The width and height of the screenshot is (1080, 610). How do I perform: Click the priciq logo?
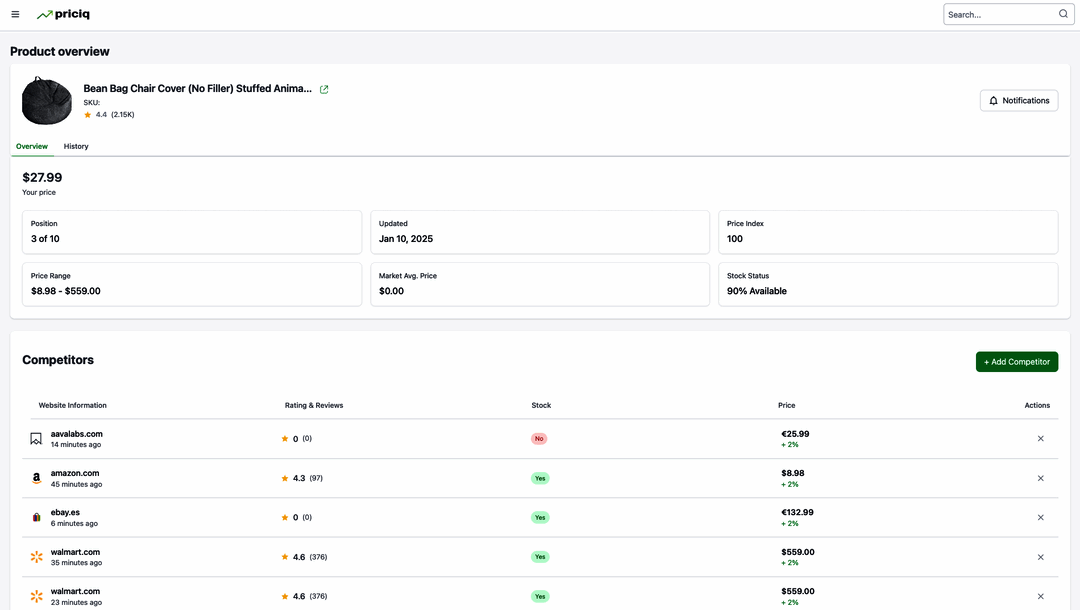[62, 15]
